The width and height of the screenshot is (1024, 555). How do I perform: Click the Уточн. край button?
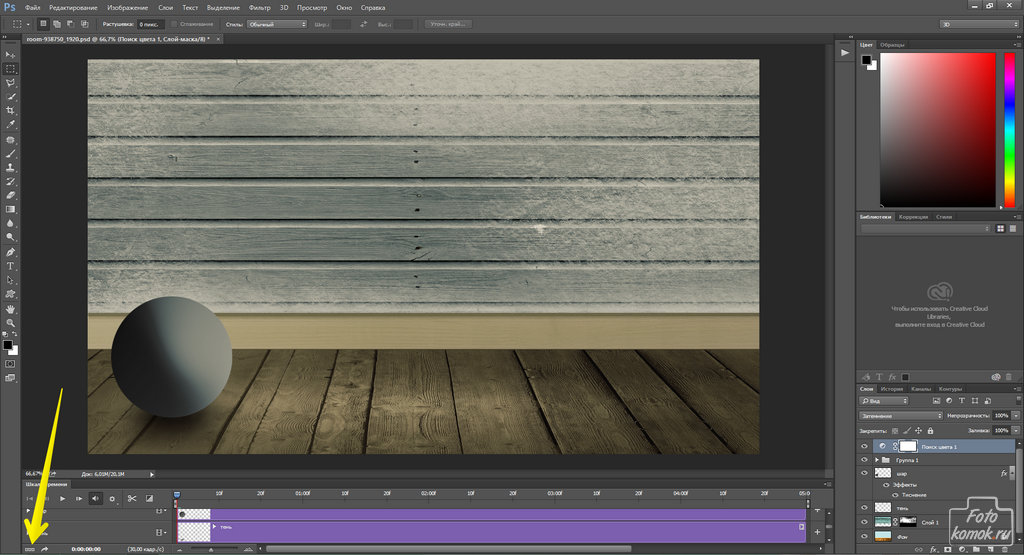click(x=449, y=23)
